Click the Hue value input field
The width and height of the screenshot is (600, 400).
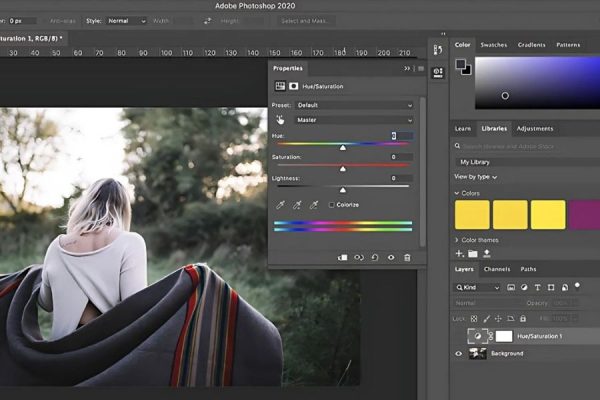pyautogui.click(x=401, y=135)
